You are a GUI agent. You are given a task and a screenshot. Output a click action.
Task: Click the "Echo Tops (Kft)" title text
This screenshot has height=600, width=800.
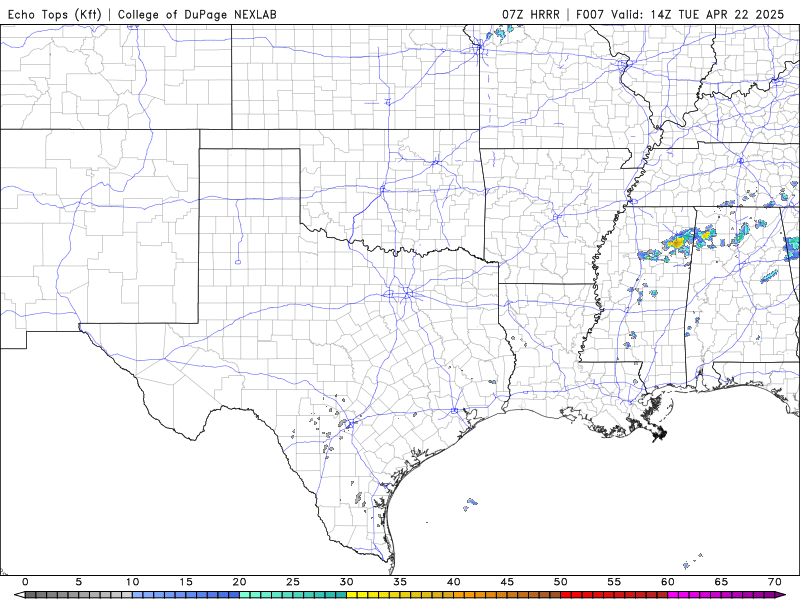pos(55,14)
